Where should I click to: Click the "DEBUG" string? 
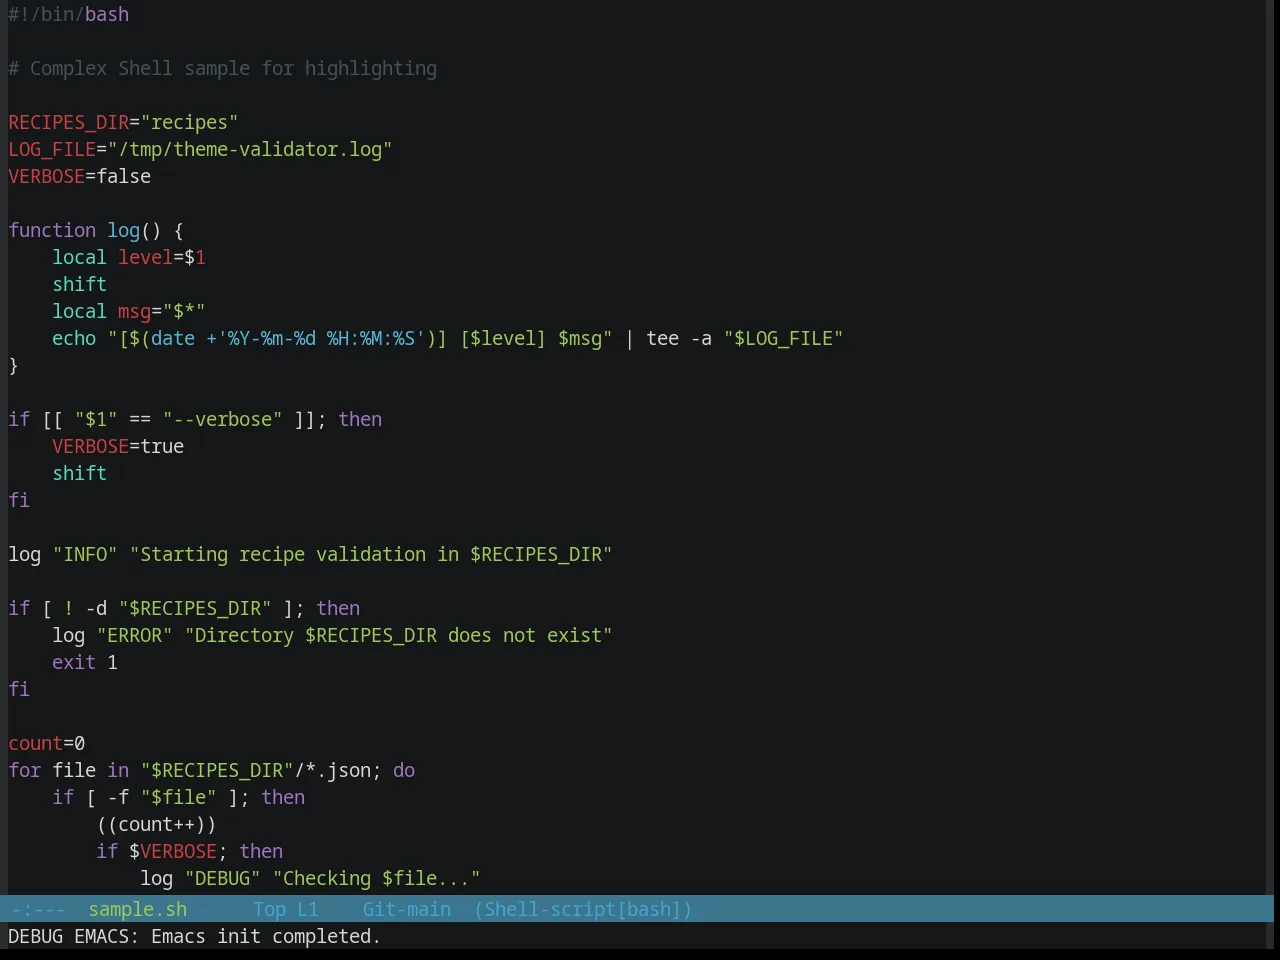coord(223,878)
